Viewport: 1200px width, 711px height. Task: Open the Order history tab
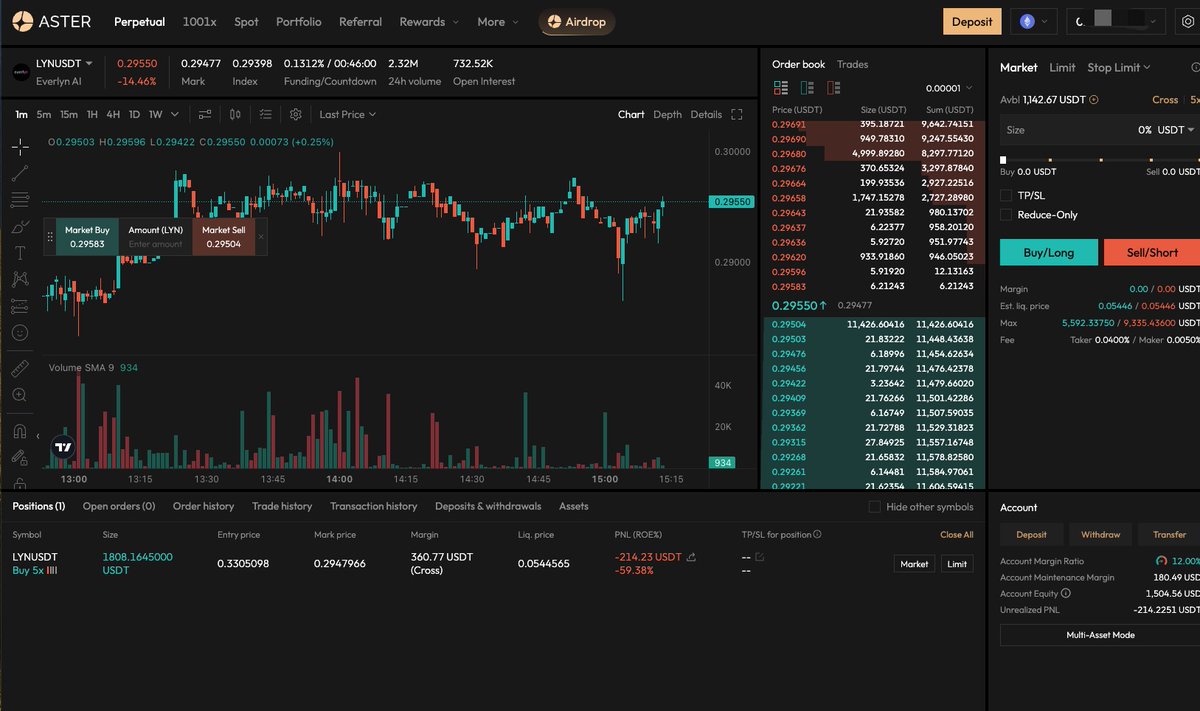(x=203, y=506)
